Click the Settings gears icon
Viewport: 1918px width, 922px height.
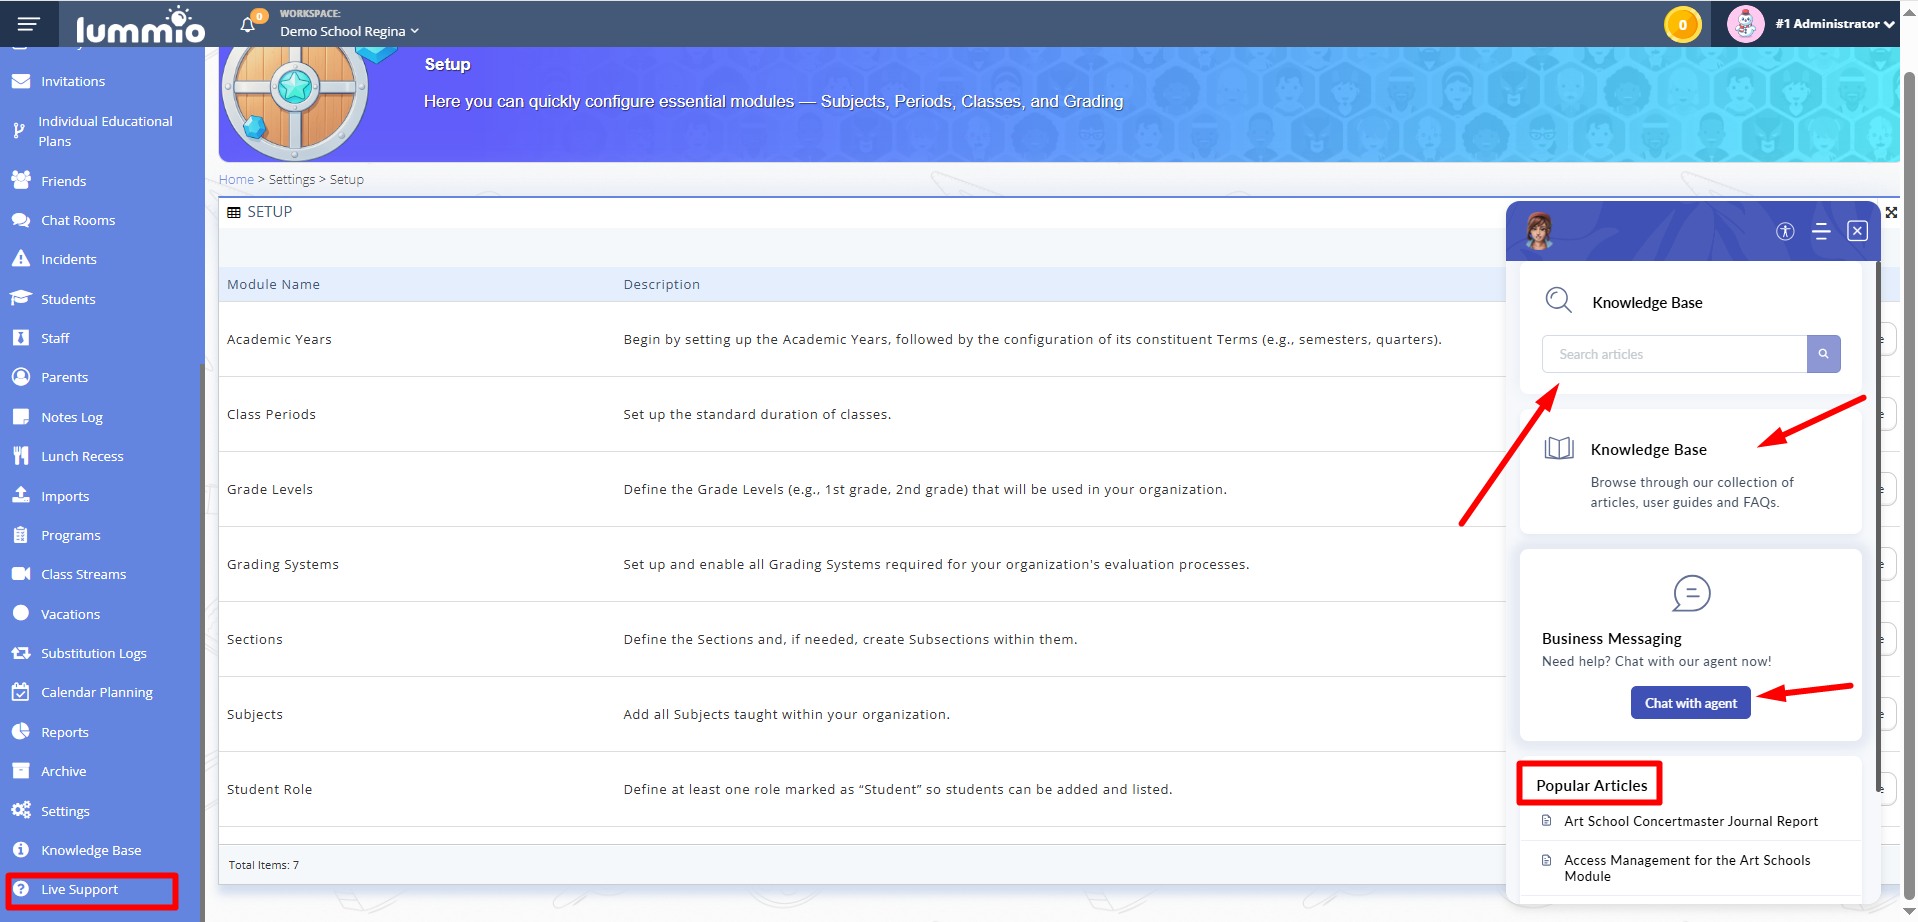(x=21, y=810)
